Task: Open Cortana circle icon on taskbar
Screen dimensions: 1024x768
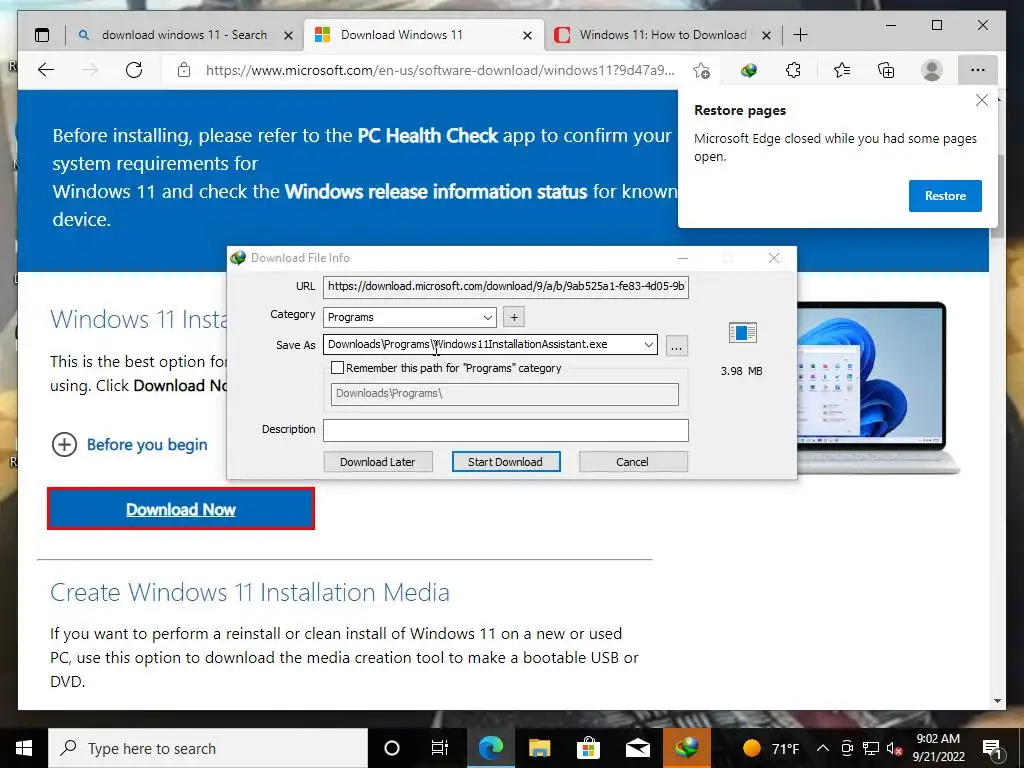Action: (392, 748)
